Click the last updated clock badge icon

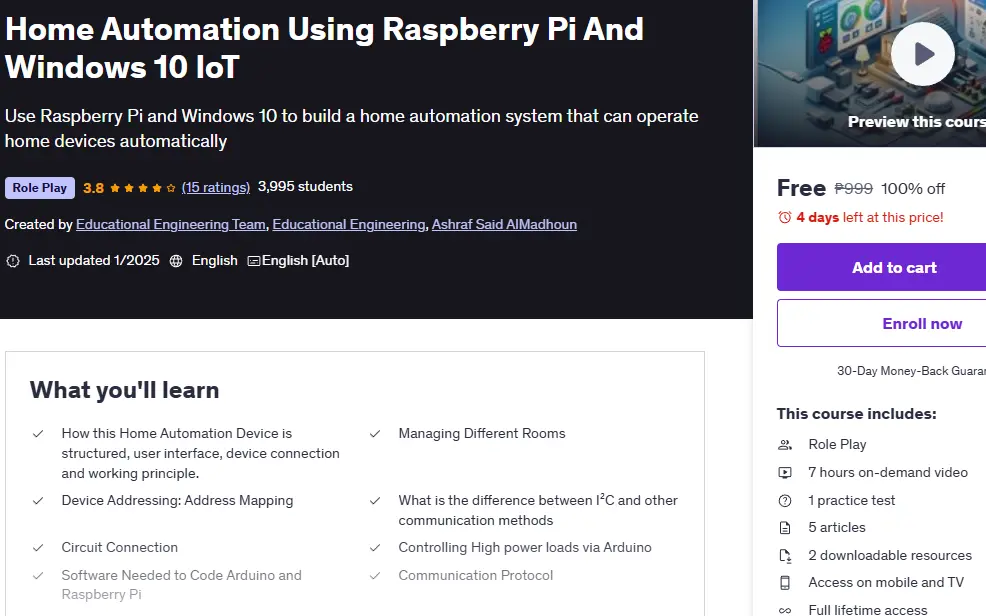click(x=13, y=261)
